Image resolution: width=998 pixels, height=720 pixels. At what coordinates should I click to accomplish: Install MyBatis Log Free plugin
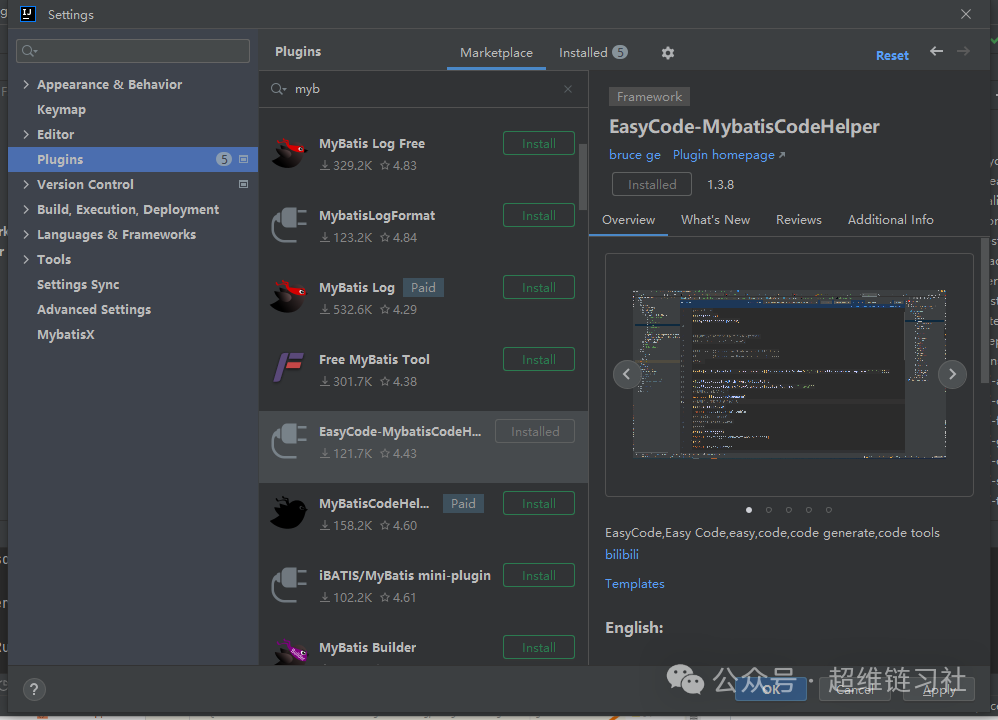pyautogui.click(x=538, y=143)
